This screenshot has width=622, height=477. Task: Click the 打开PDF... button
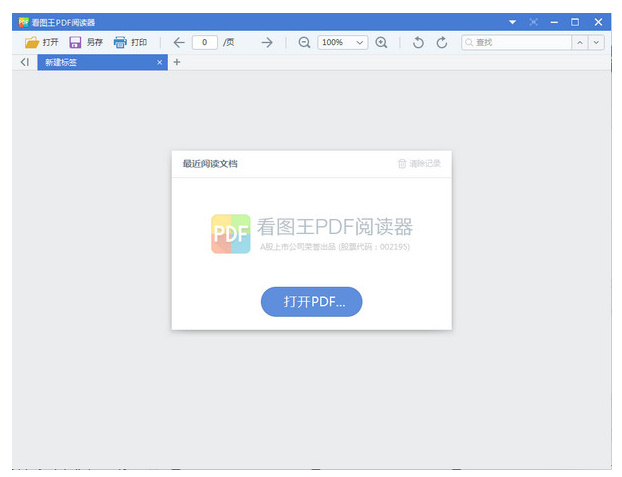pos(311,302)
